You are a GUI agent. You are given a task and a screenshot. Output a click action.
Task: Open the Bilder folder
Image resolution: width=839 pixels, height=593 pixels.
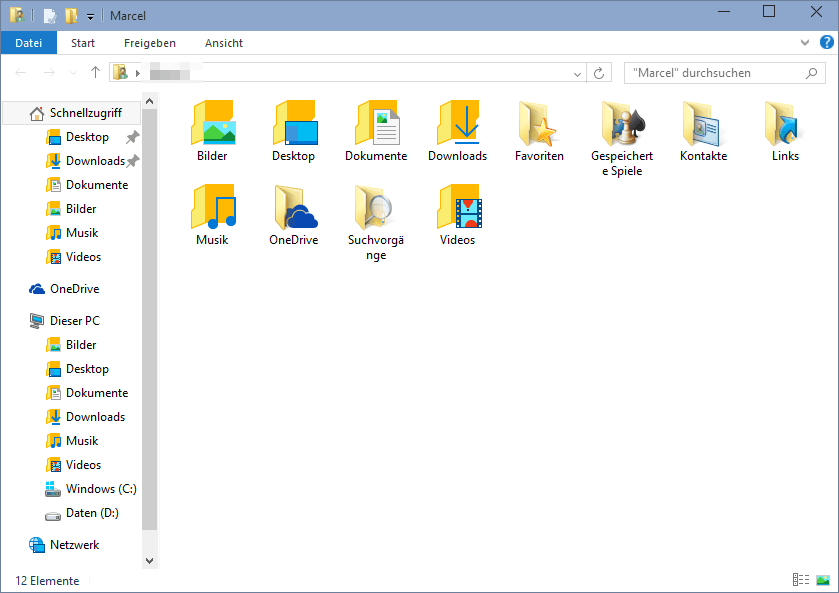[213, 130]
